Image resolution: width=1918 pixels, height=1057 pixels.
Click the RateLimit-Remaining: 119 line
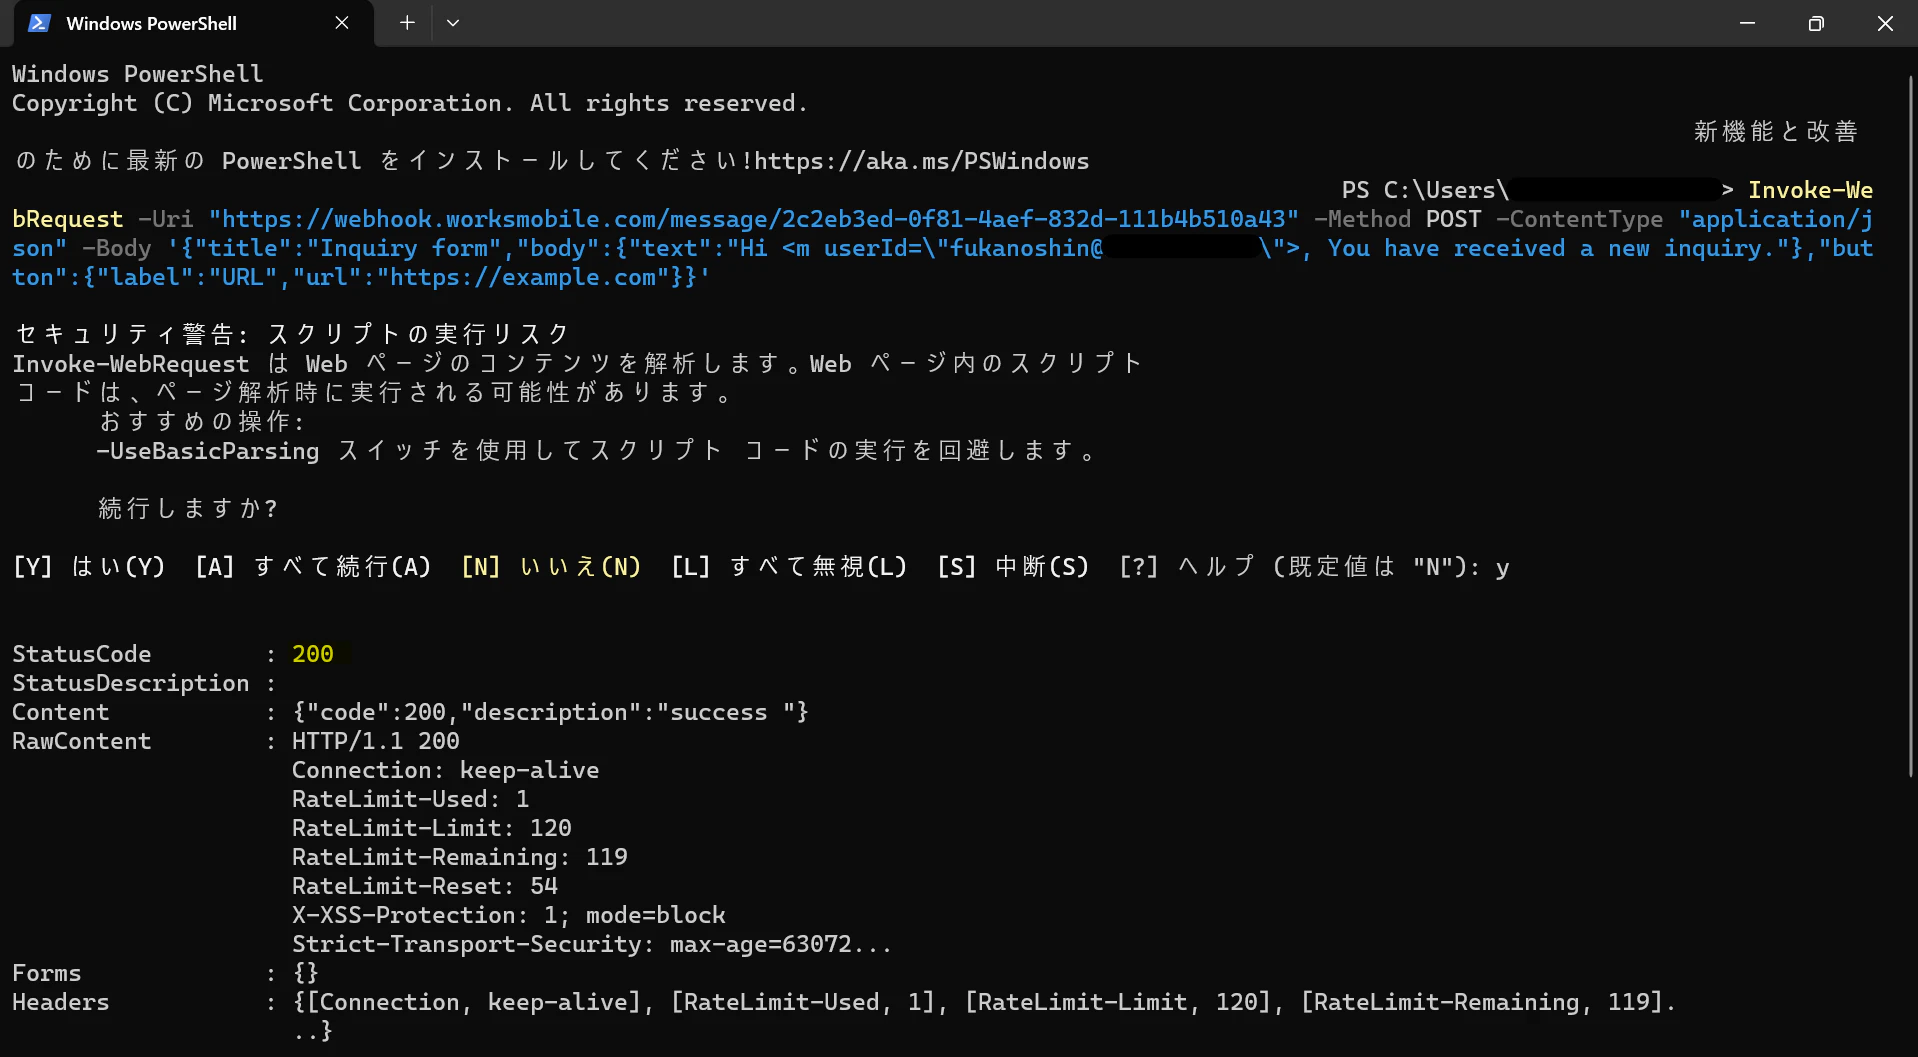pos(460,857)
